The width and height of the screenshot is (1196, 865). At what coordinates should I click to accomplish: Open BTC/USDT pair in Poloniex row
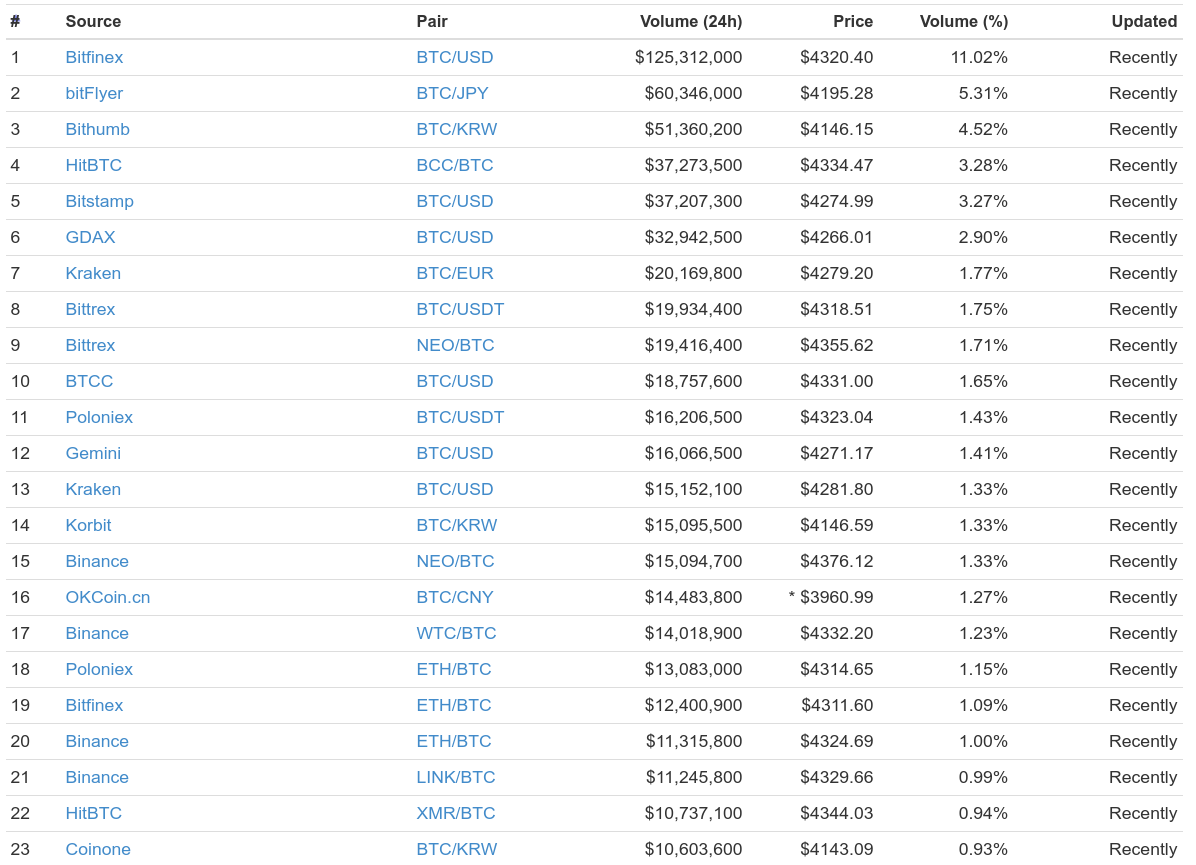(460, 417)
